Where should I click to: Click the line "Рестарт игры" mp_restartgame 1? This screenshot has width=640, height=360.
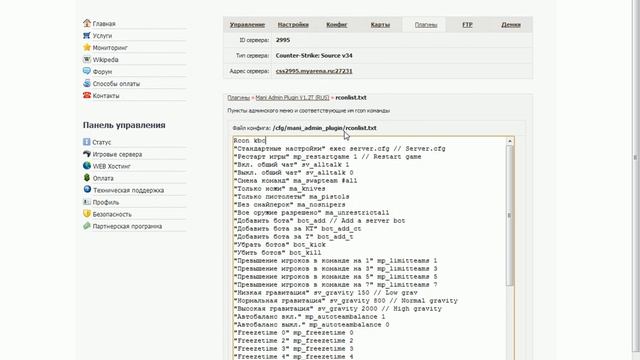click(x=327, y=157)
